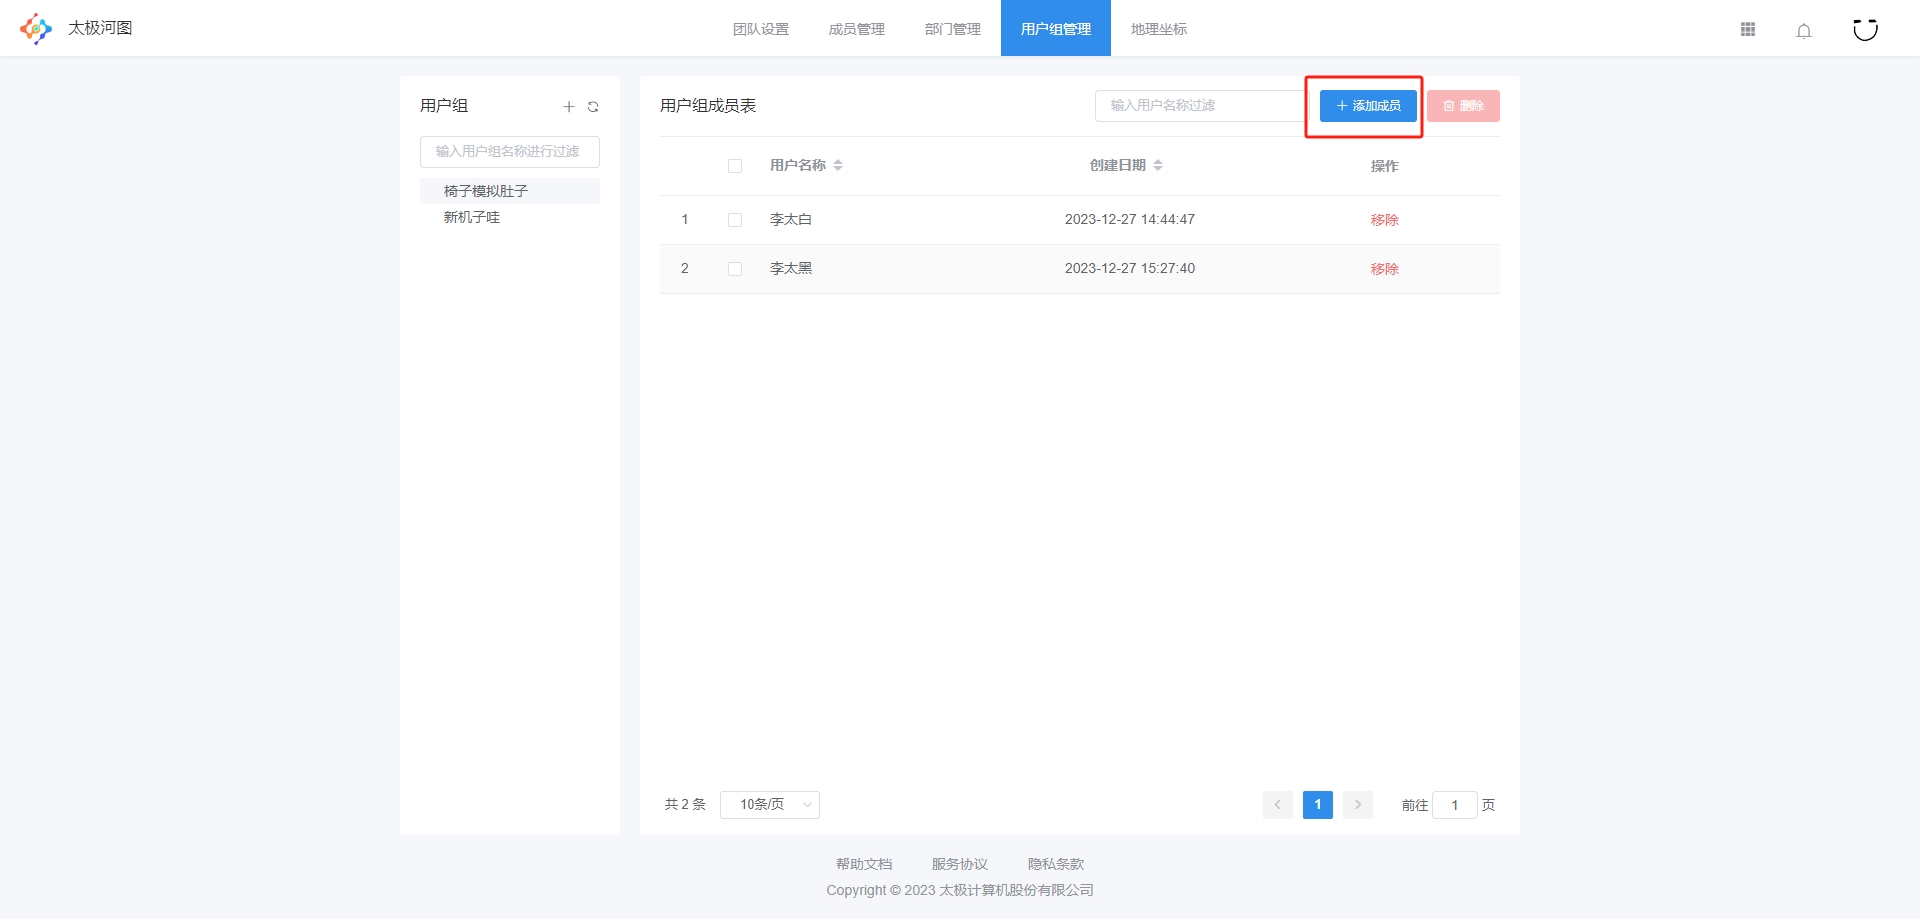
Task: Click the 李太白 user name cell
Action: point(791,220)
